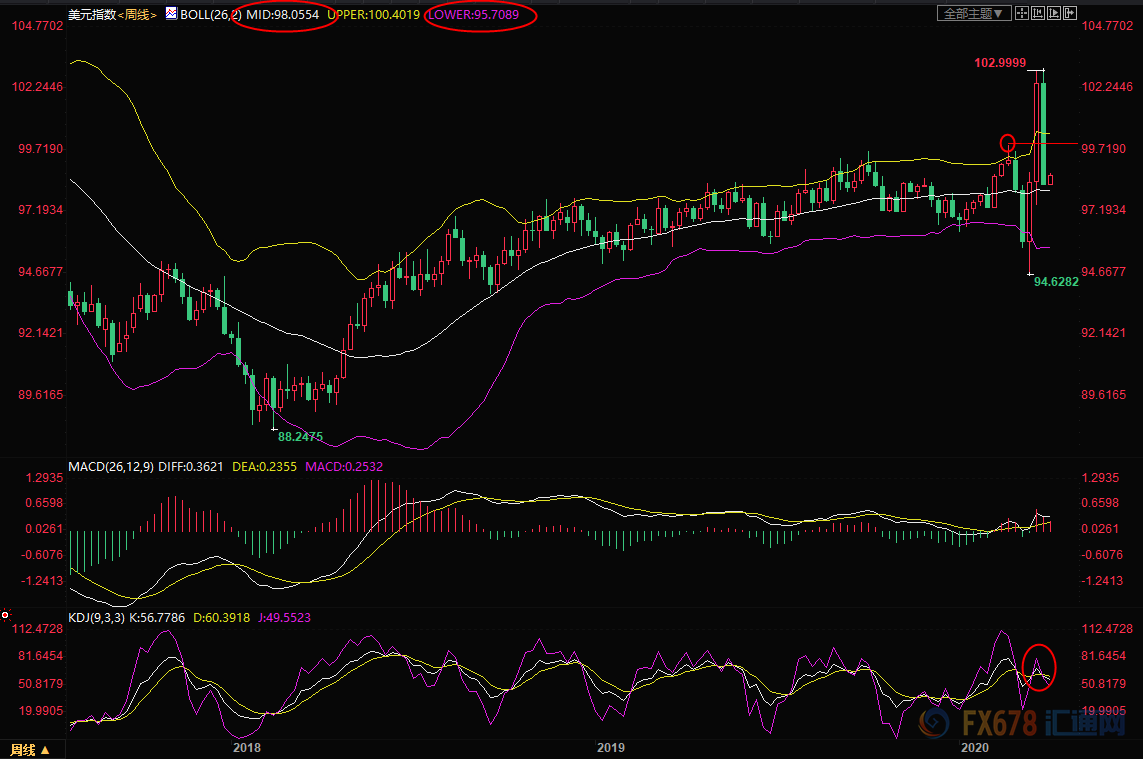Click the 102.9999 high price label

[x=1000, y=63]
